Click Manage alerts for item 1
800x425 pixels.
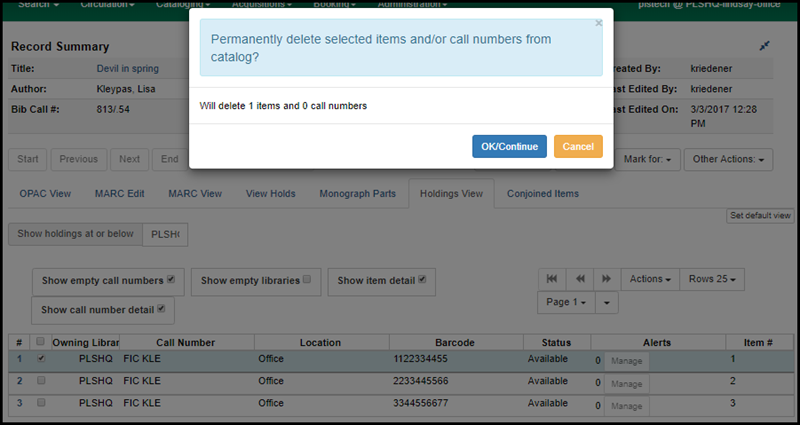(627, 361)
